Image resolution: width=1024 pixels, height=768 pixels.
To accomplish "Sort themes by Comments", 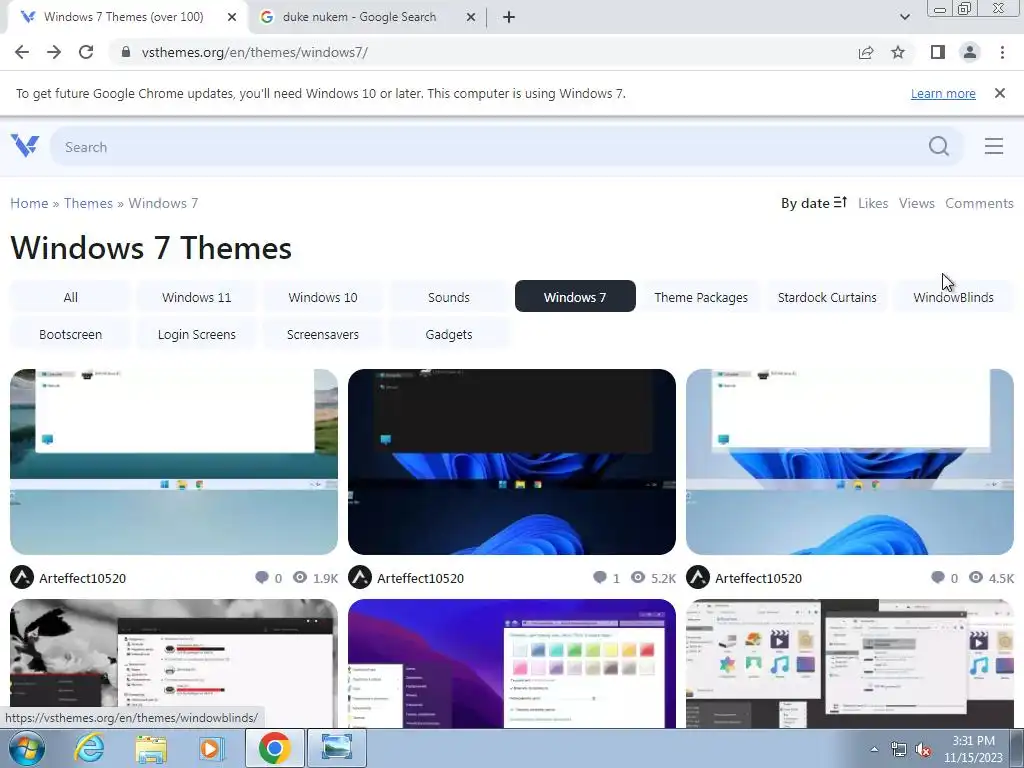I will tap(979, 203).
